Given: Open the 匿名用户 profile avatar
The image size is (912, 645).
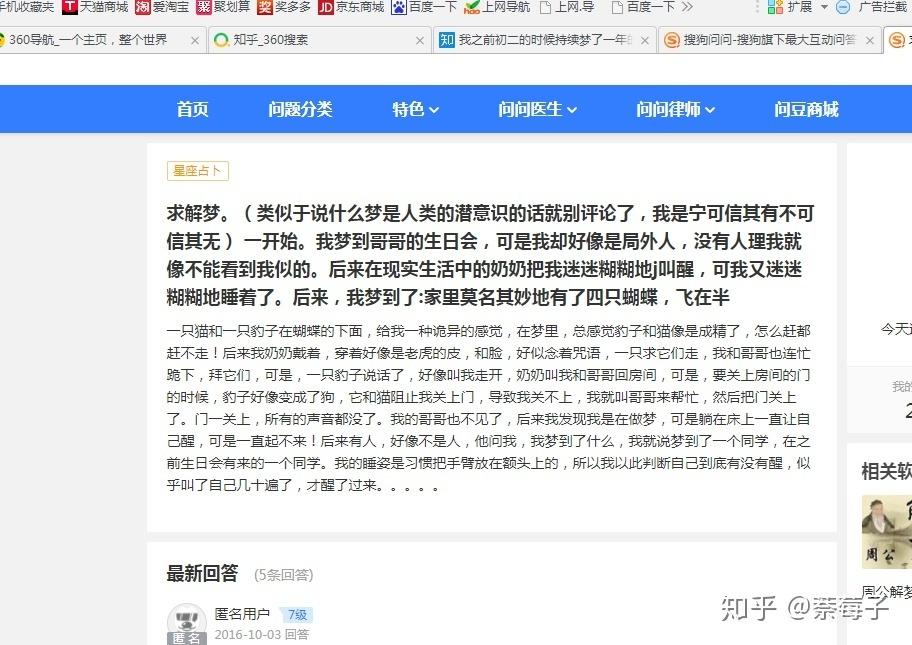Looking at the screenshot, I should coord(187,622).
